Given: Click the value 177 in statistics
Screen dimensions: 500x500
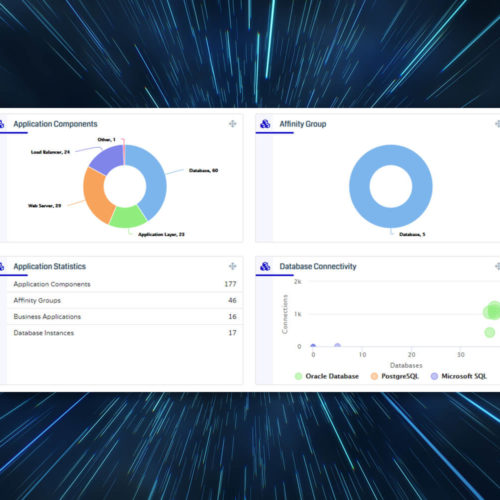Looking at the screenshot, I should tap(230, 284).
